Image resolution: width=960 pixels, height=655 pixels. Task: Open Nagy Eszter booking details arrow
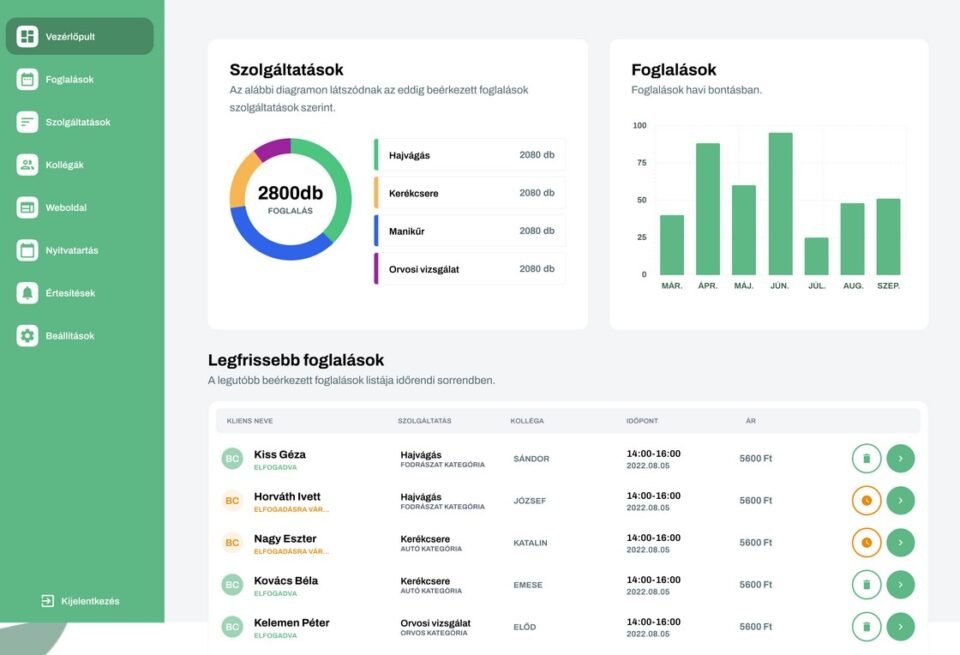click(x=900, y=542)
